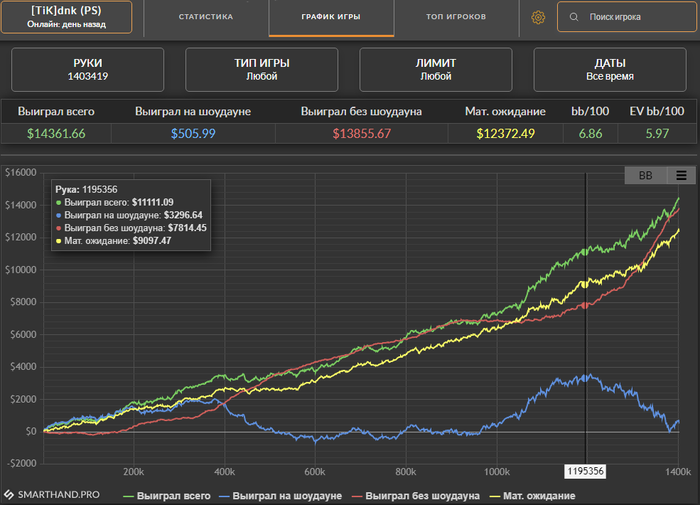Click the $0 y-axis label
The image size is (700, 505).
(31, 431)
